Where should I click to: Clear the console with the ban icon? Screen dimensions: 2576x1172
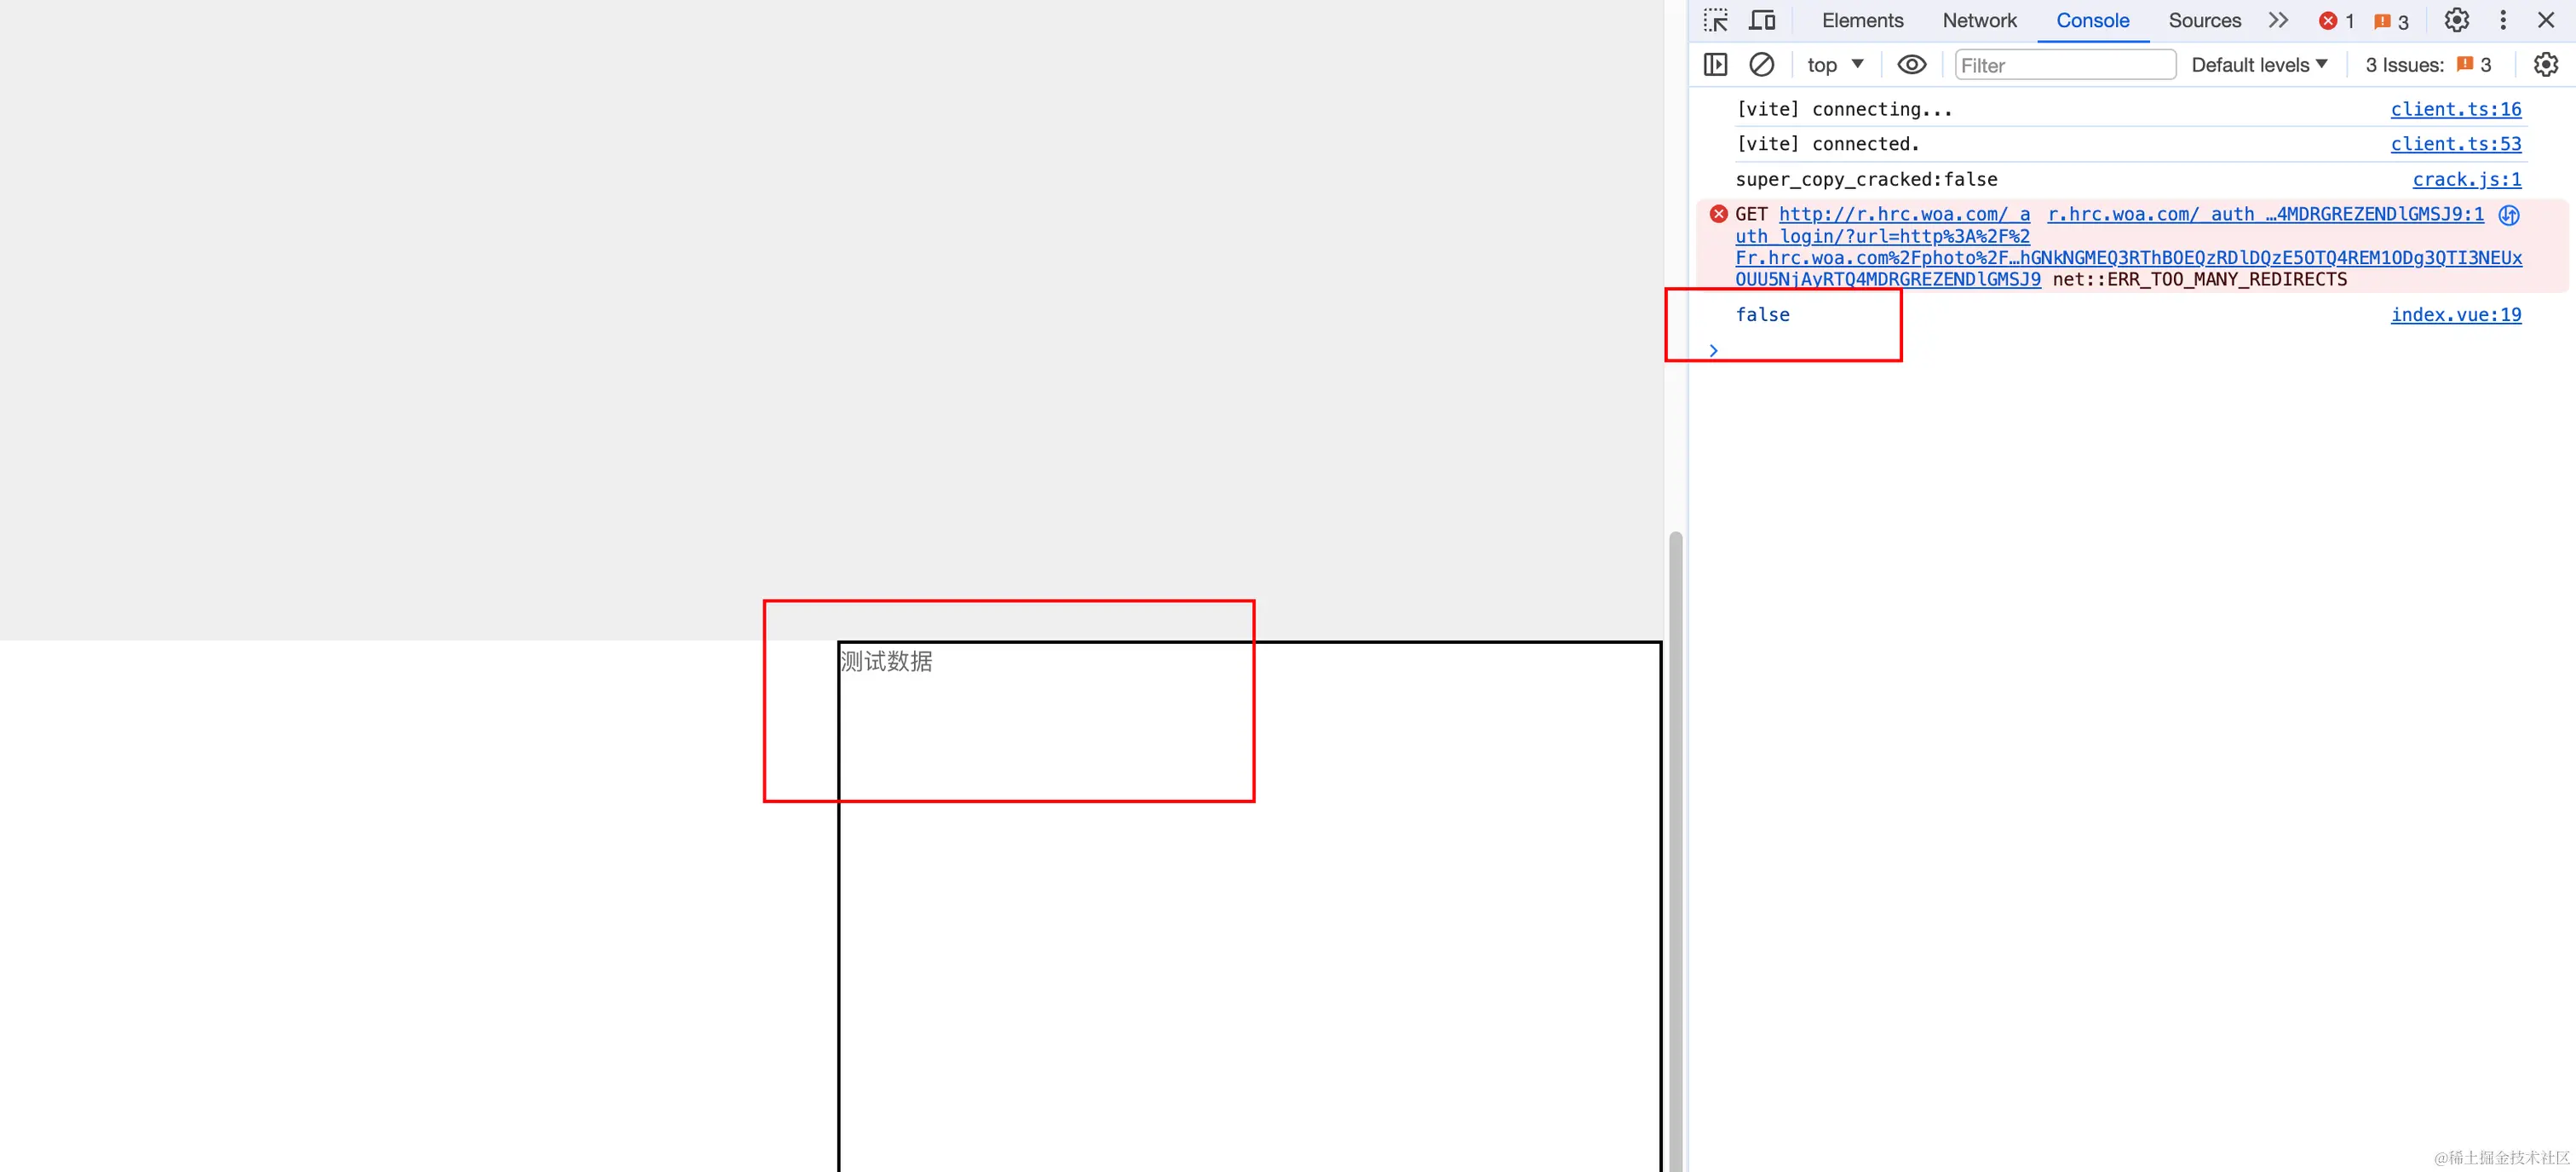tap(1761, 65)
